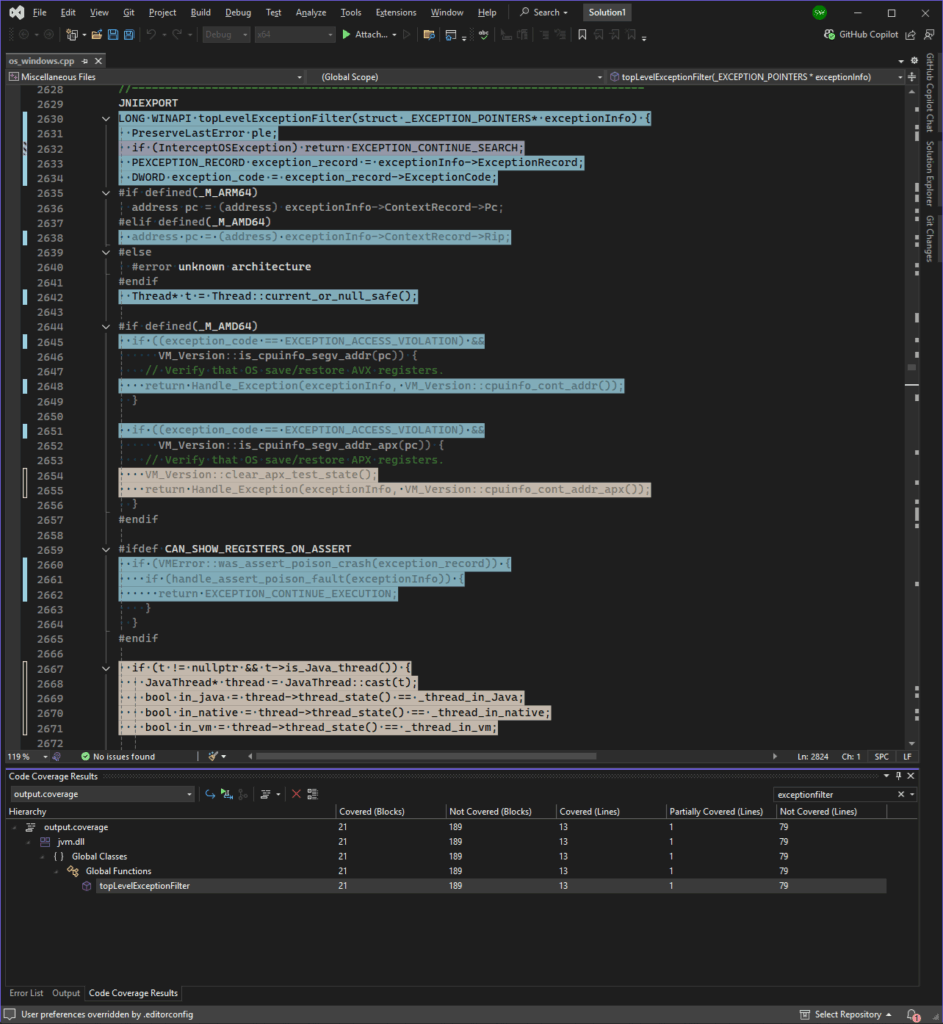
Task: Click the No issues found indicator
Action: point(117,757)
